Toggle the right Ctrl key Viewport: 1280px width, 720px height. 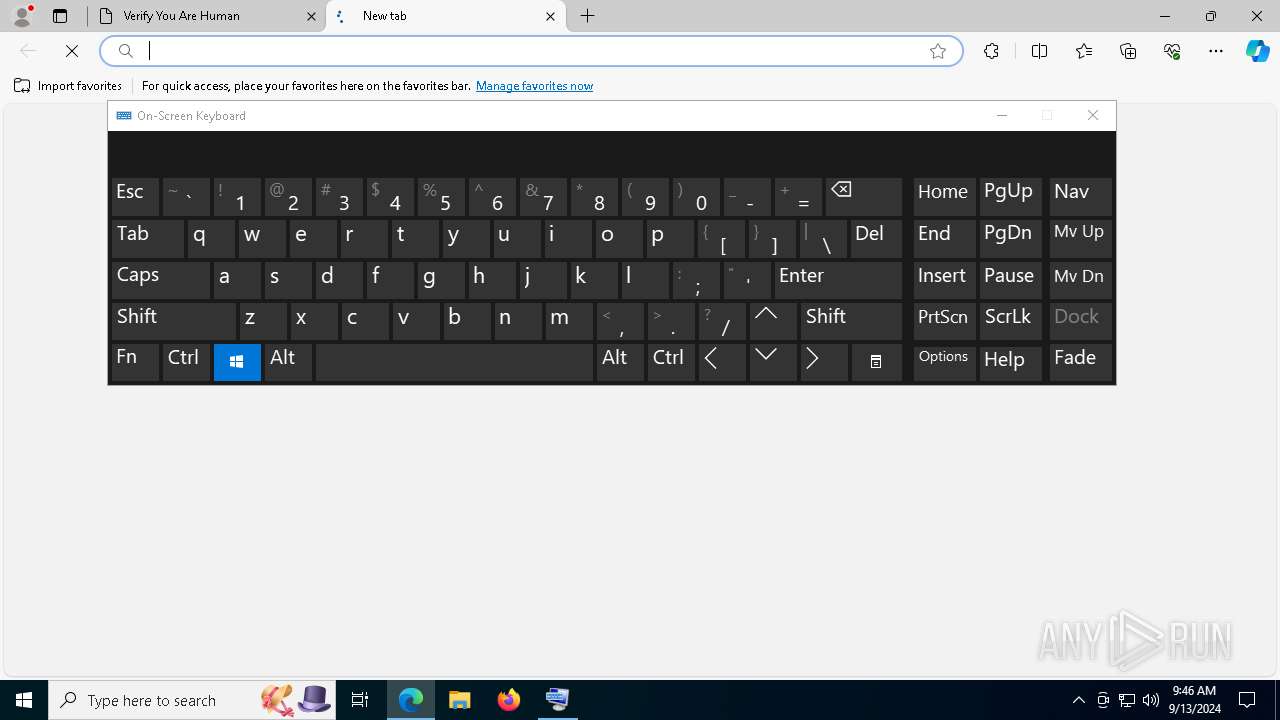671,362
